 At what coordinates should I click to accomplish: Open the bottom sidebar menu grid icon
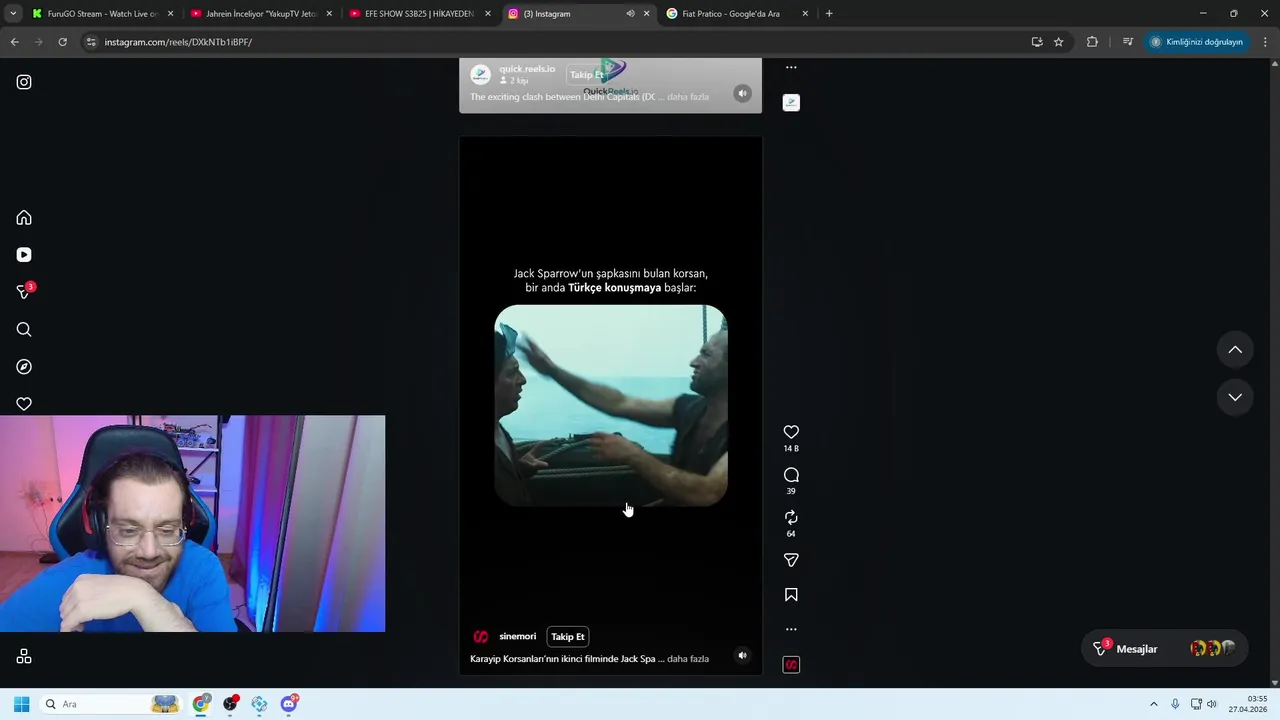[24, 657]
